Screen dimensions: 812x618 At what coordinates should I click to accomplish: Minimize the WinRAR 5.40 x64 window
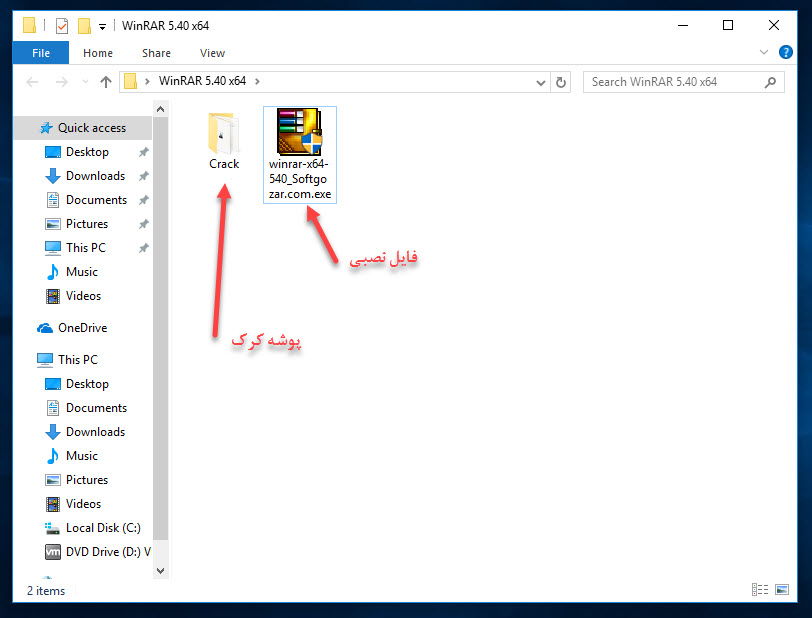[x=683, y=25]
